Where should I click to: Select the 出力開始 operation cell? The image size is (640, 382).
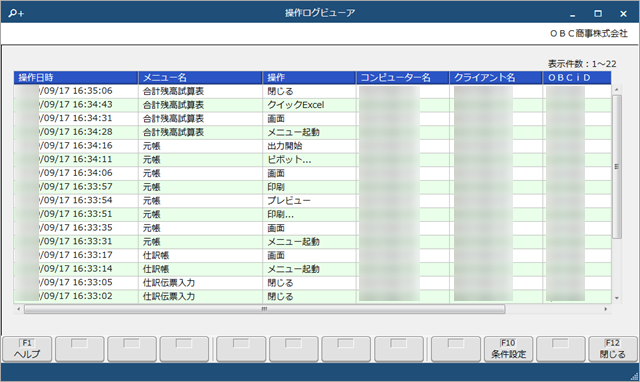pos(309,146)
